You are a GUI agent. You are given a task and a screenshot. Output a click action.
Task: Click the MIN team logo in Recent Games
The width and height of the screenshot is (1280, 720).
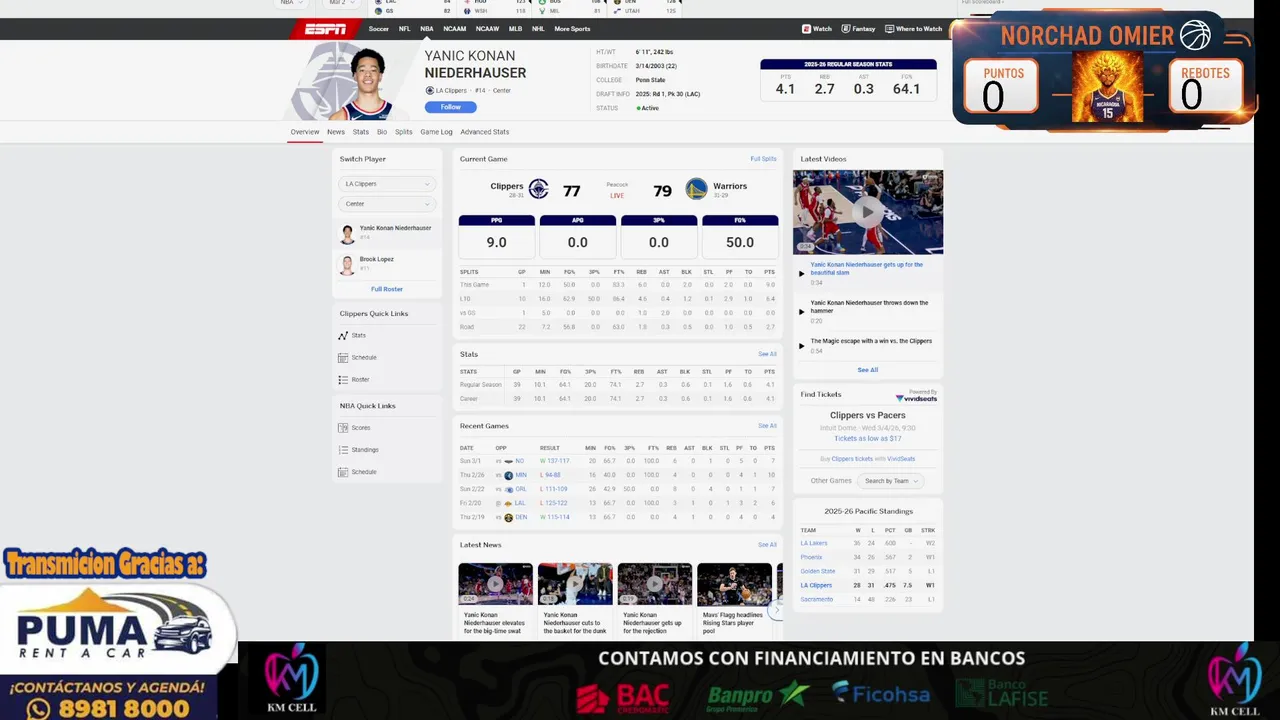coord(508,476)
